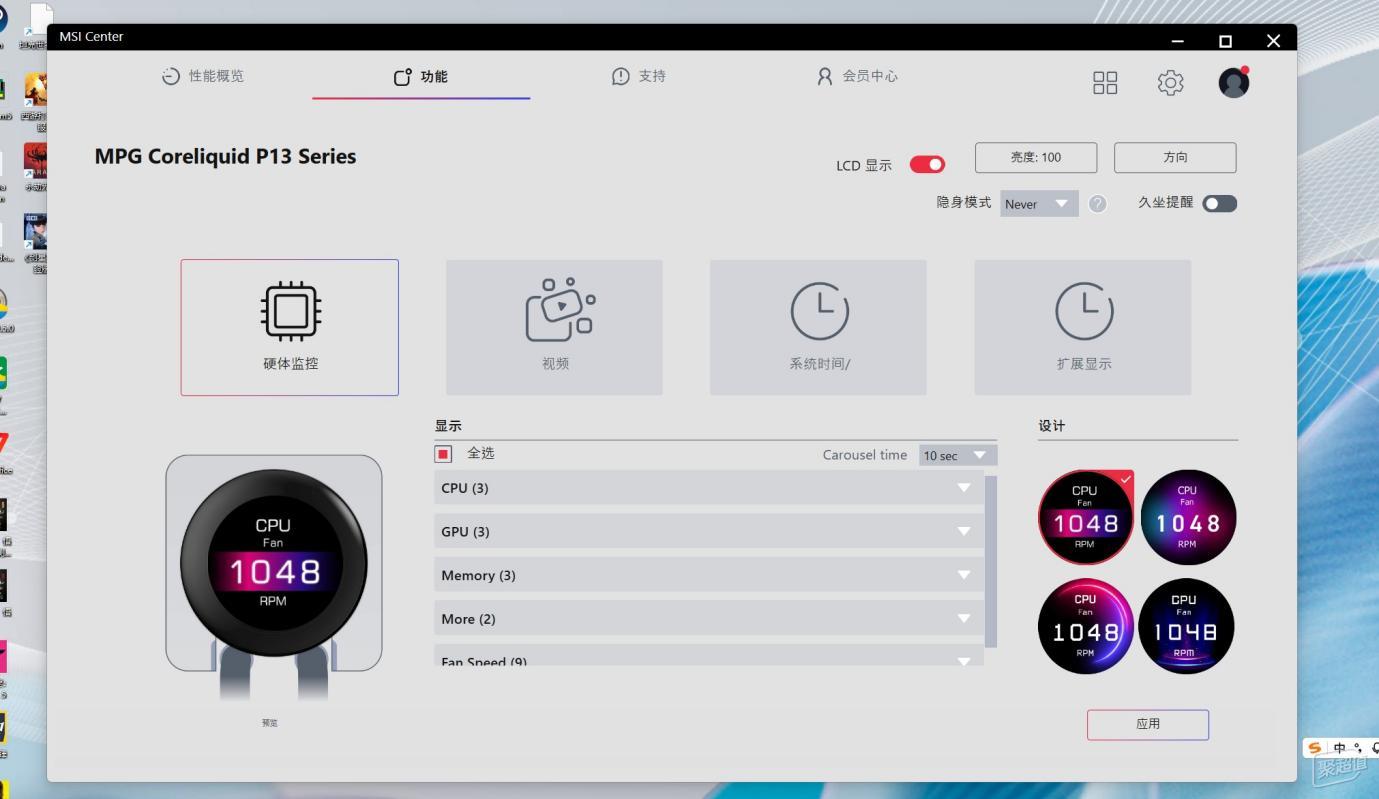Switch to the 功能 tab
The width and height of the screenshot is (1379, 799).
[421, 77]
